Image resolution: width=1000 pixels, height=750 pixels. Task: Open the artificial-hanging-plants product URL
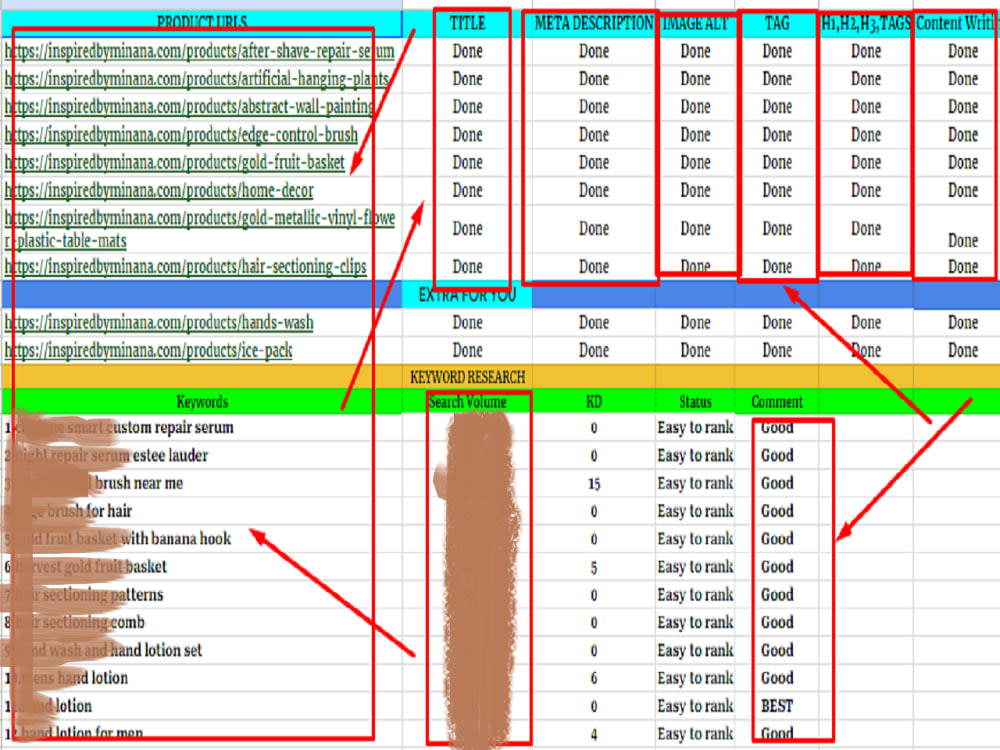[196, 79]
